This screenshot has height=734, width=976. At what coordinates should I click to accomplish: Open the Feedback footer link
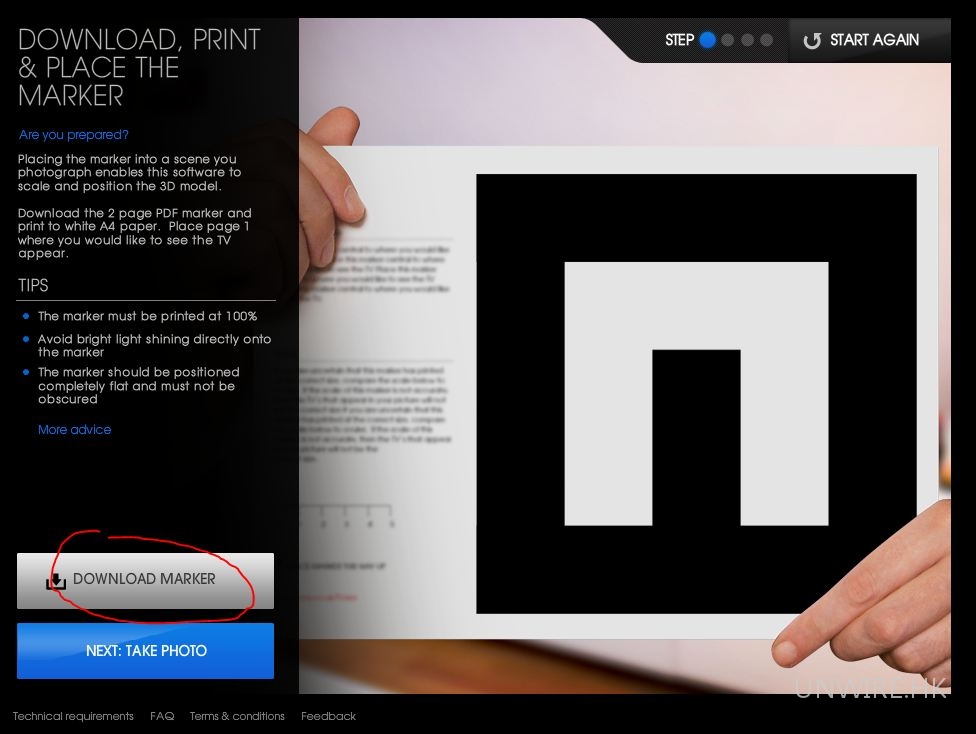(328, 716)
